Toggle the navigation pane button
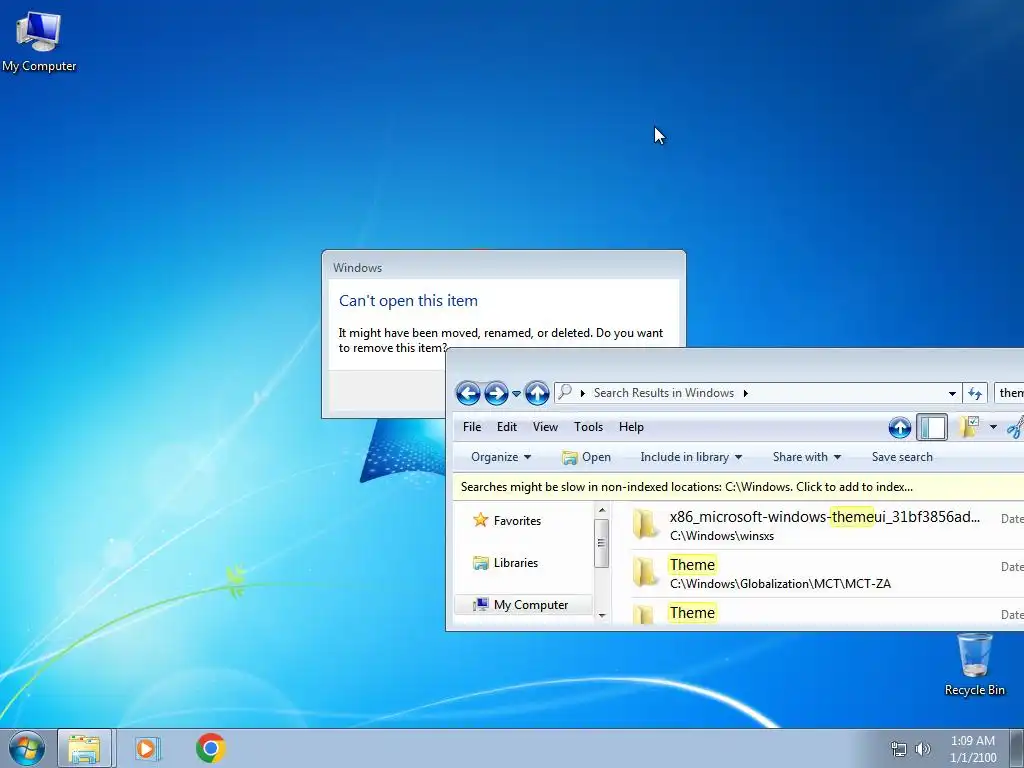The height and width of the screenshot is (768, 1024). pyautogui.click(x=932, y=428)
